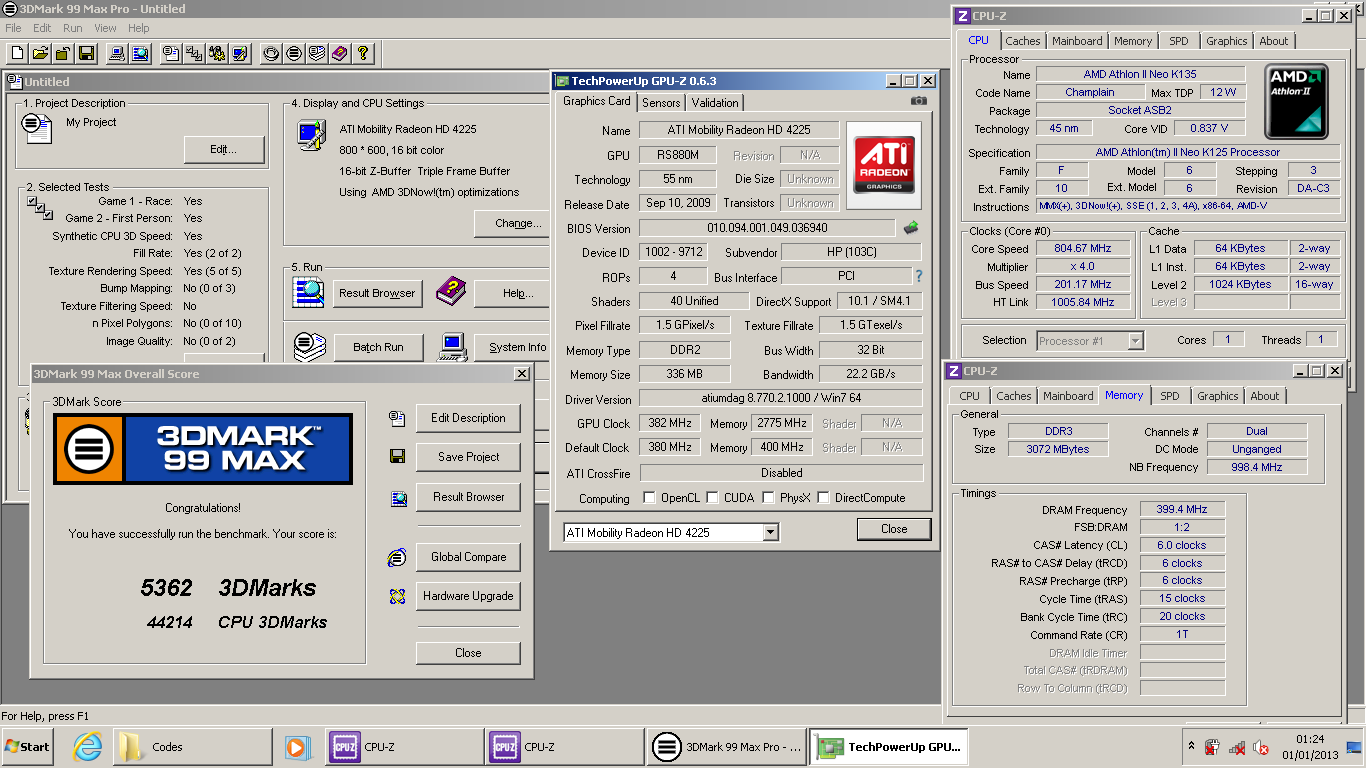Viewport: 1366px width, 768px height.
Task: Click the Global Compare button
Action: 468,557
